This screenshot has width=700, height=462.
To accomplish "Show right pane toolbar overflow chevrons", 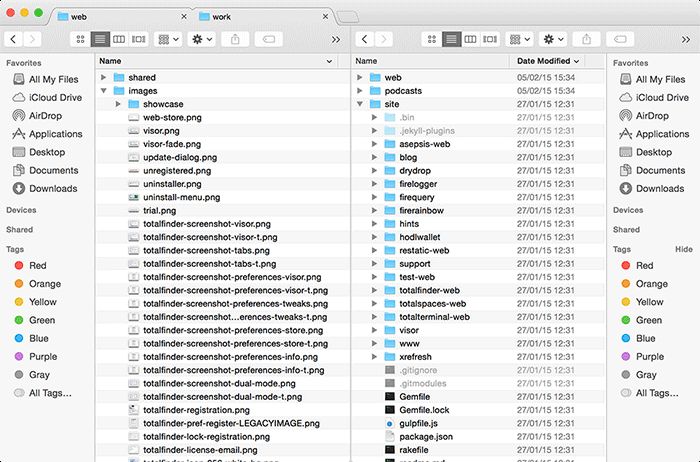I will [686, 40].
